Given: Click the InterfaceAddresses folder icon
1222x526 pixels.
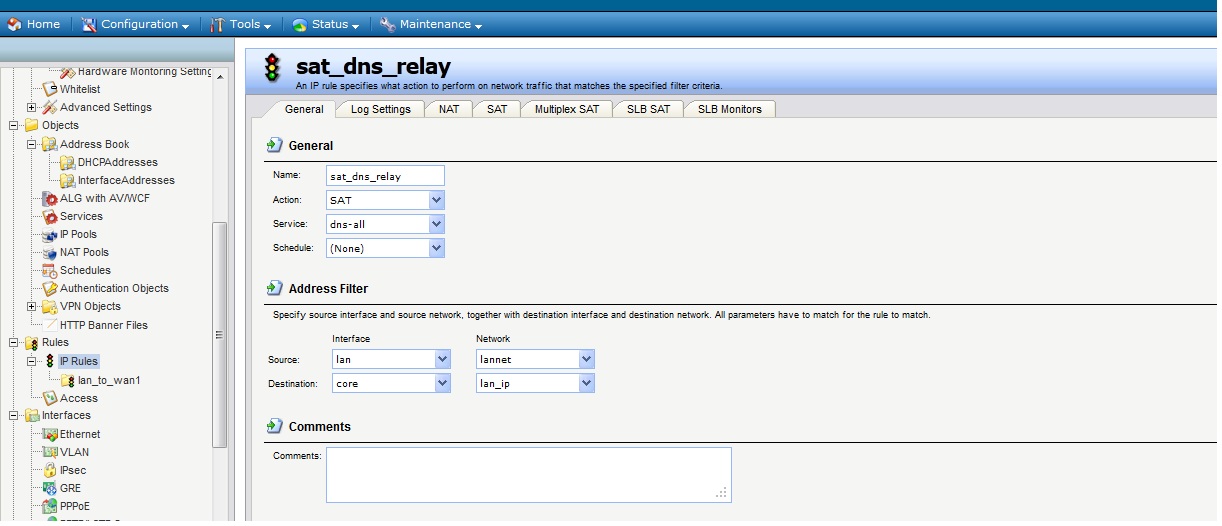Looking at the screenshot, I should pyautogui.click(x=68, y=180).
